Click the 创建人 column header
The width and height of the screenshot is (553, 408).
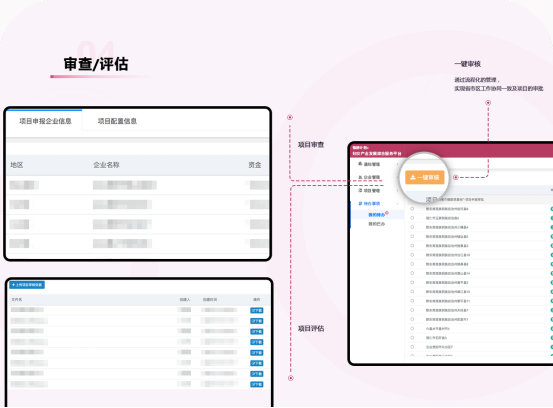pyautogui.click(x=185, y=299)
